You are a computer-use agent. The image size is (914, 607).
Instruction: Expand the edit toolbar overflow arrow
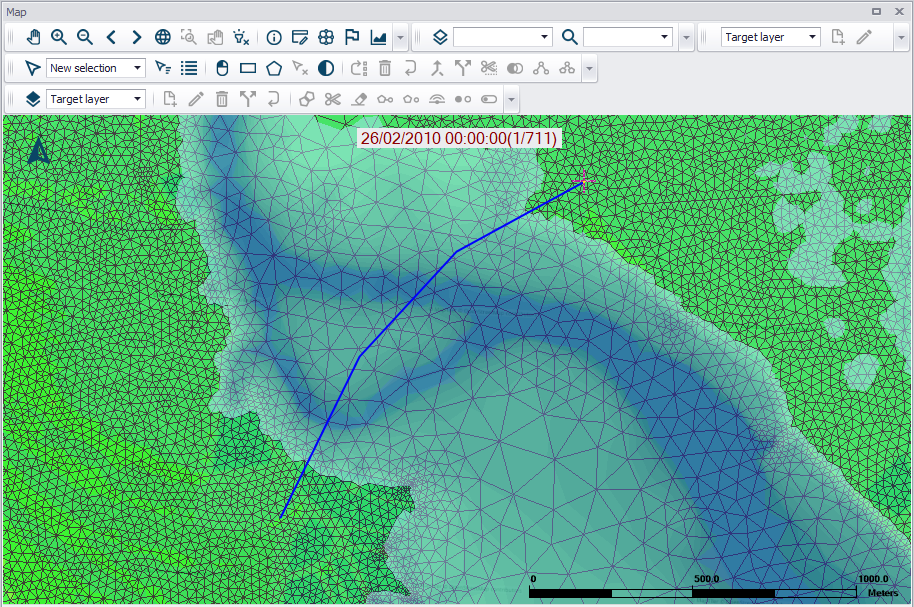pyautogui.click(x=511, y=99)
